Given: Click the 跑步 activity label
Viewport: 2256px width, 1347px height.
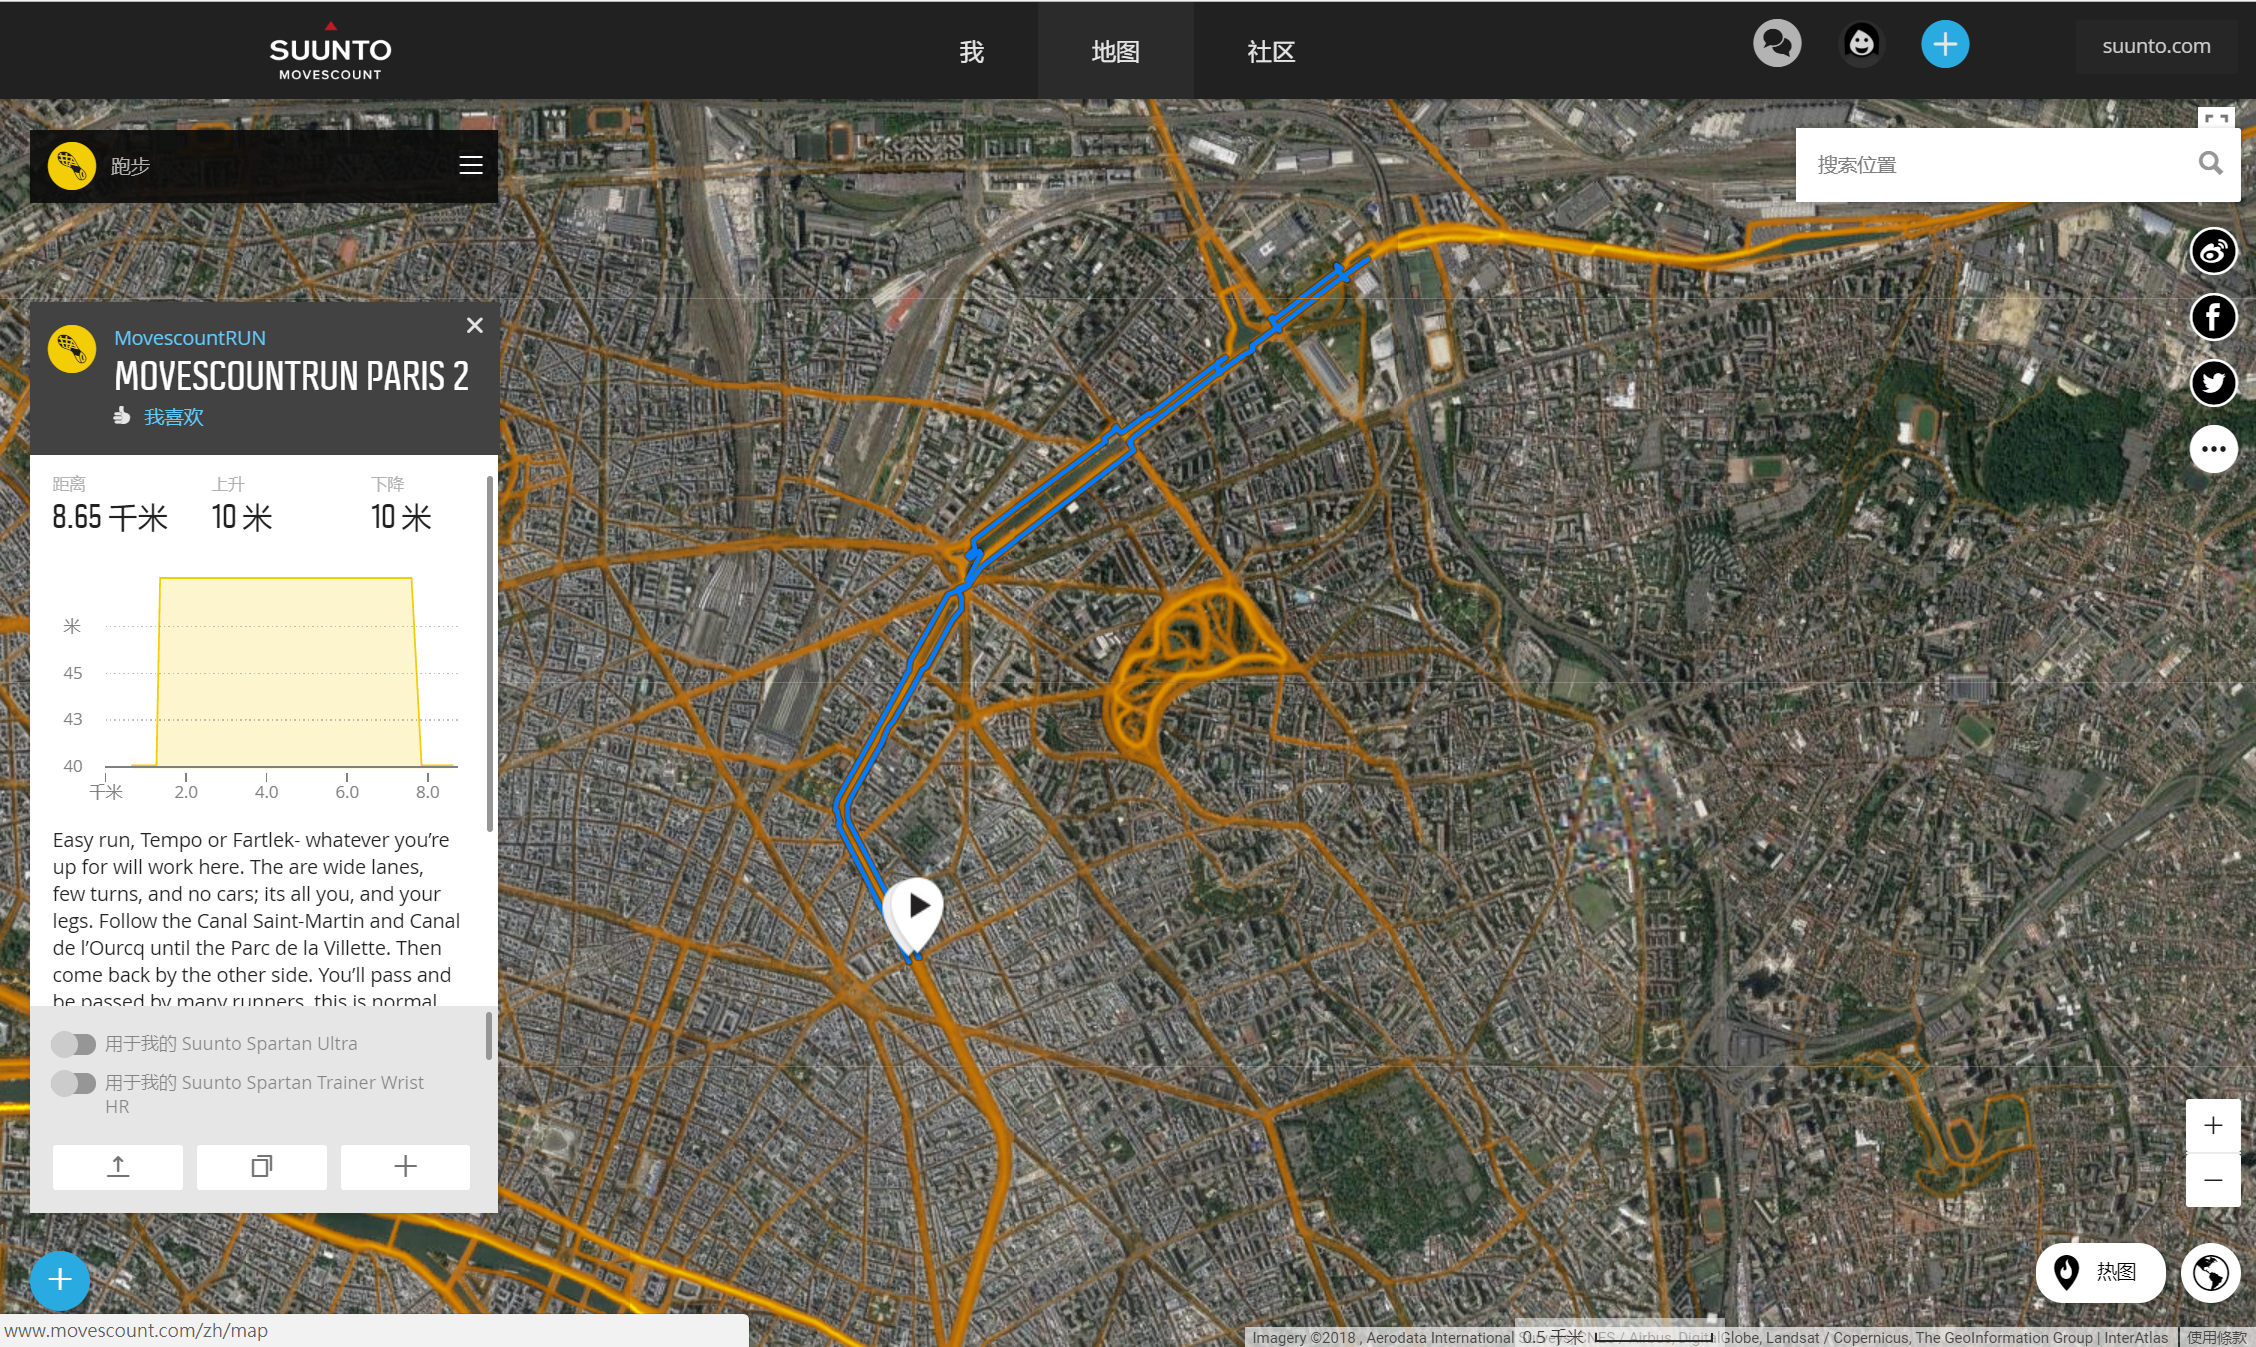Looking at the screenshot, I should tap(130, 166).
